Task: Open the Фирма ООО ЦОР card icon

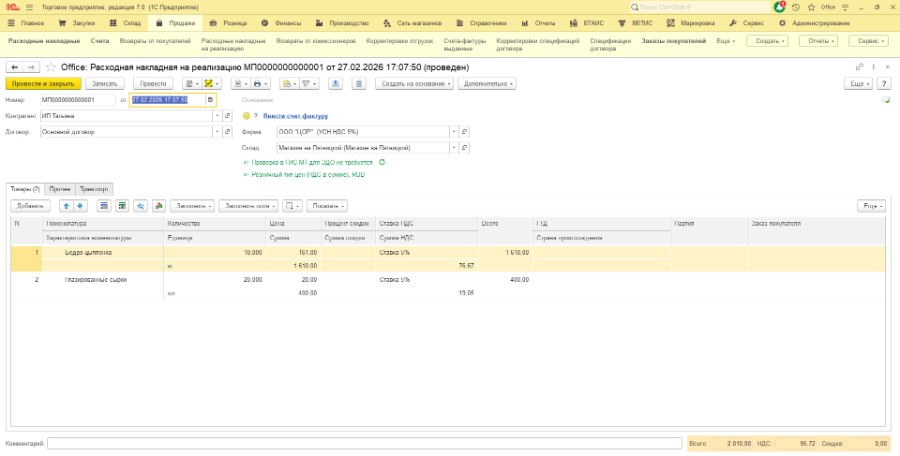Action: 464,132
